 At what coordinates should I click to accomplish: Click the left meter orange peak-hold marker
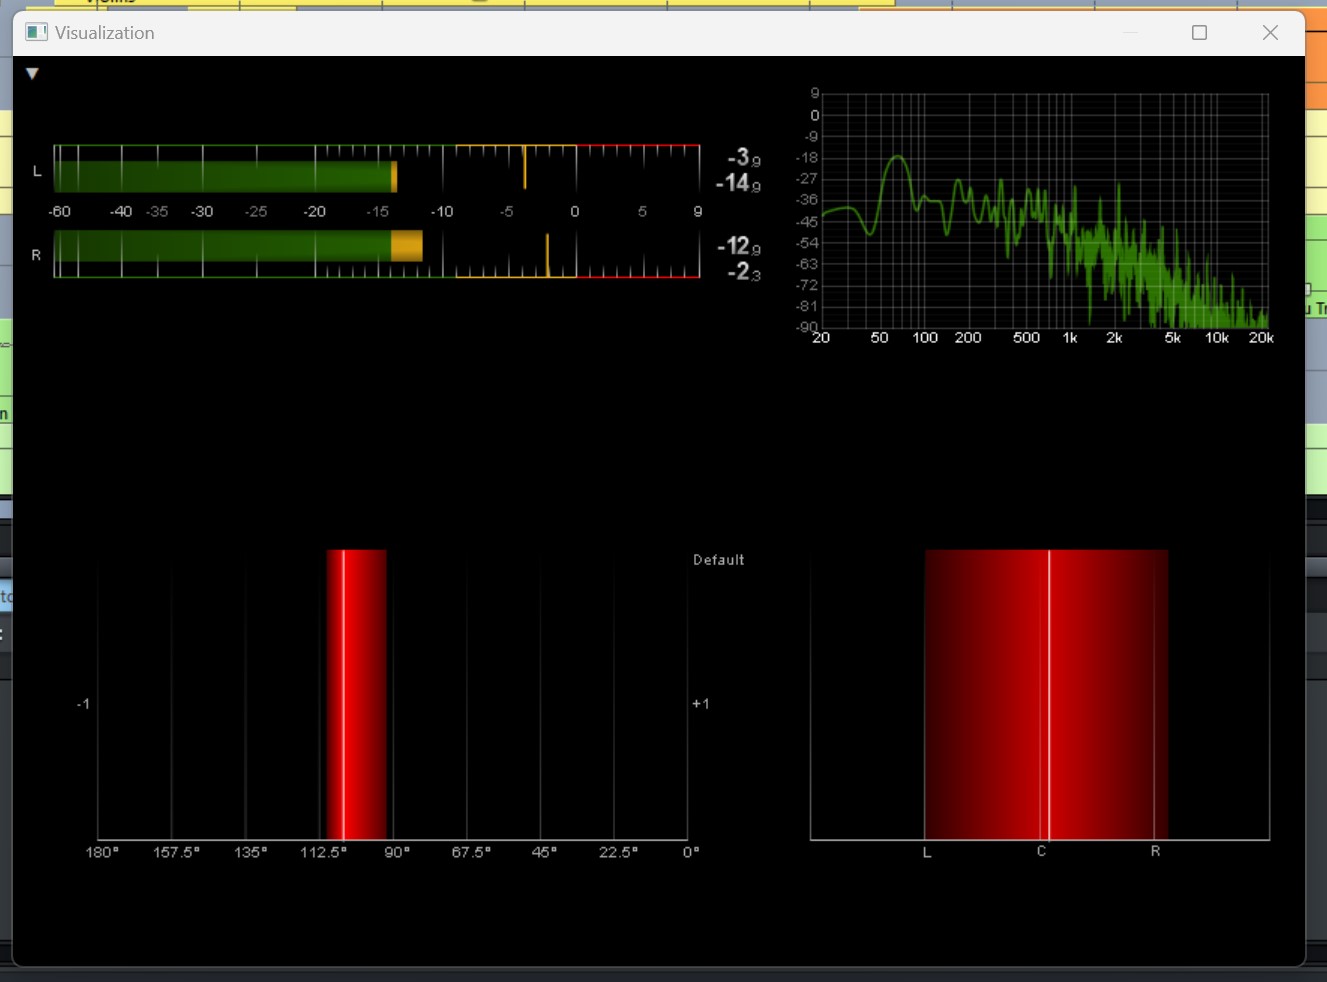tap(524, 167)
